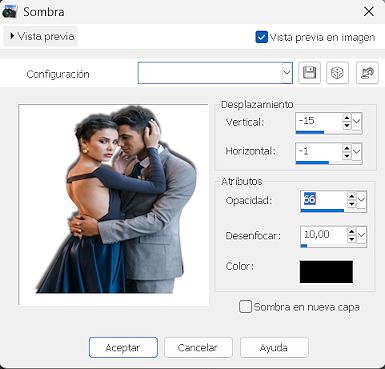Click the Sombra dialog title bar icon
Viewport: 385px width, 369px height.
pyautogui.click(x=9, y=12)
